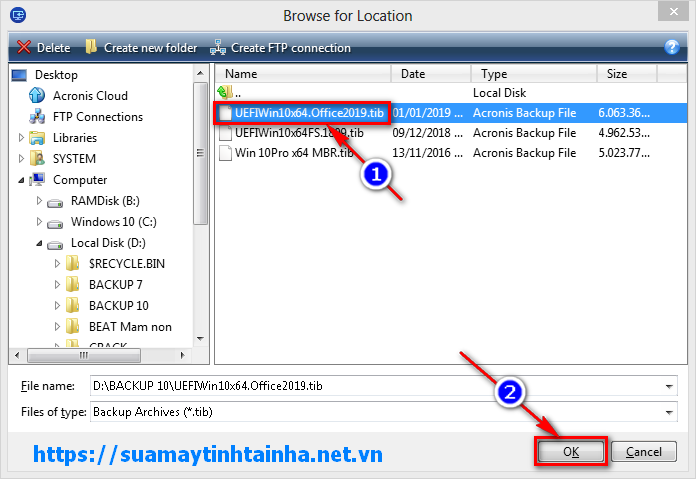Viewport: 696px width, 479px height.
Task: Open the blue help question mark
Action: 672,47
